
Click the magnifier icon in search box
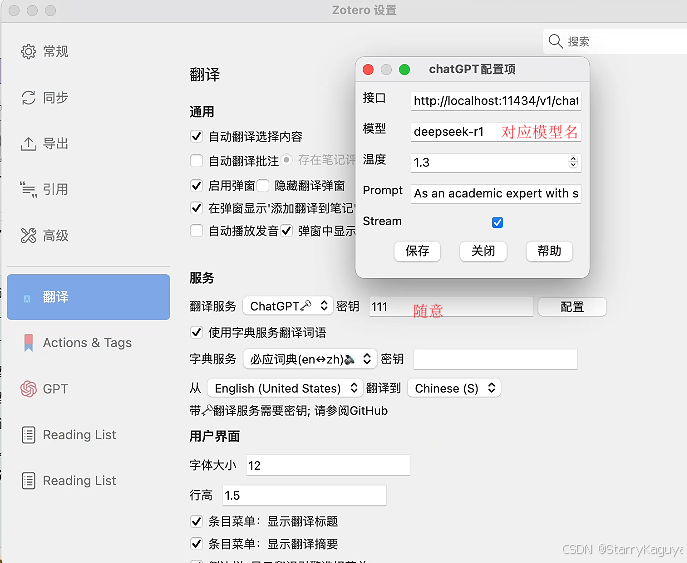click(x=555, y=41)
